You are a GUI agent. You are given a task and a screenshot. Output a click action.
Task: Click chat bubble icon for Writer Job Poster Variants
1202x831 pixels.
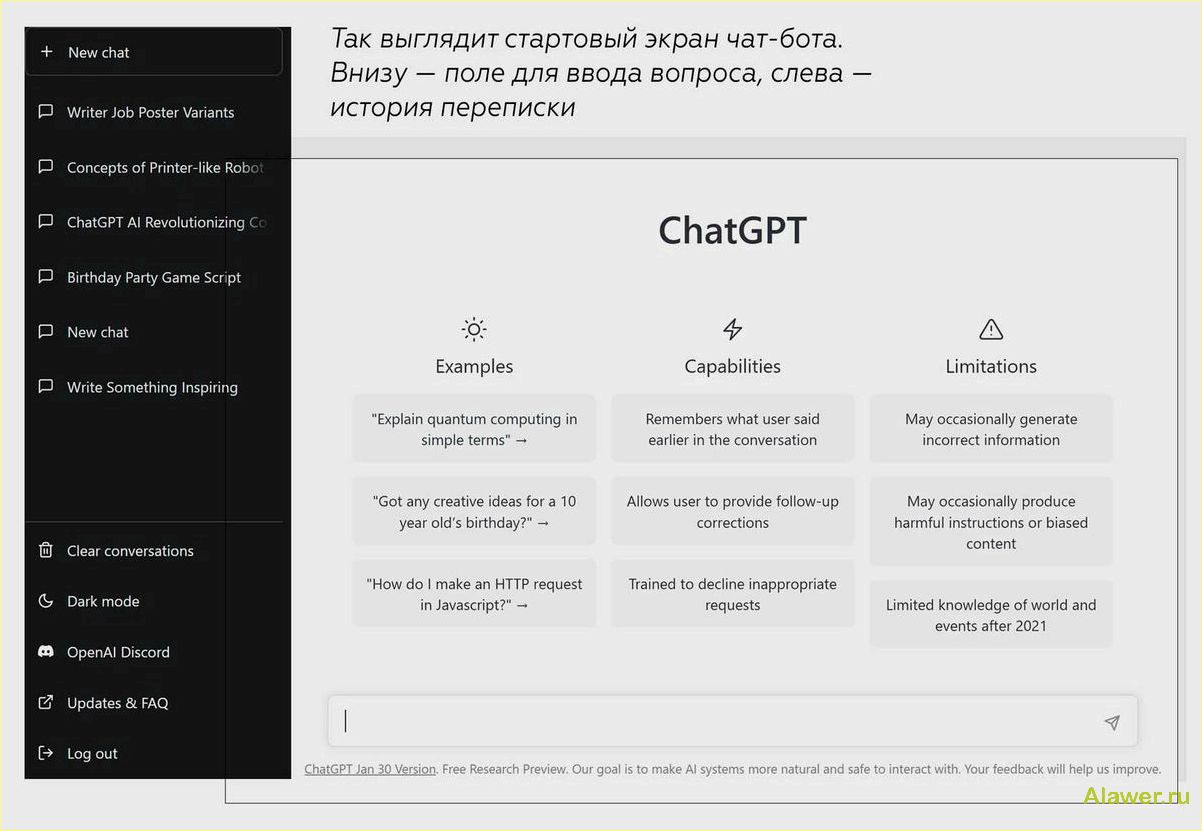click(45, 112)
